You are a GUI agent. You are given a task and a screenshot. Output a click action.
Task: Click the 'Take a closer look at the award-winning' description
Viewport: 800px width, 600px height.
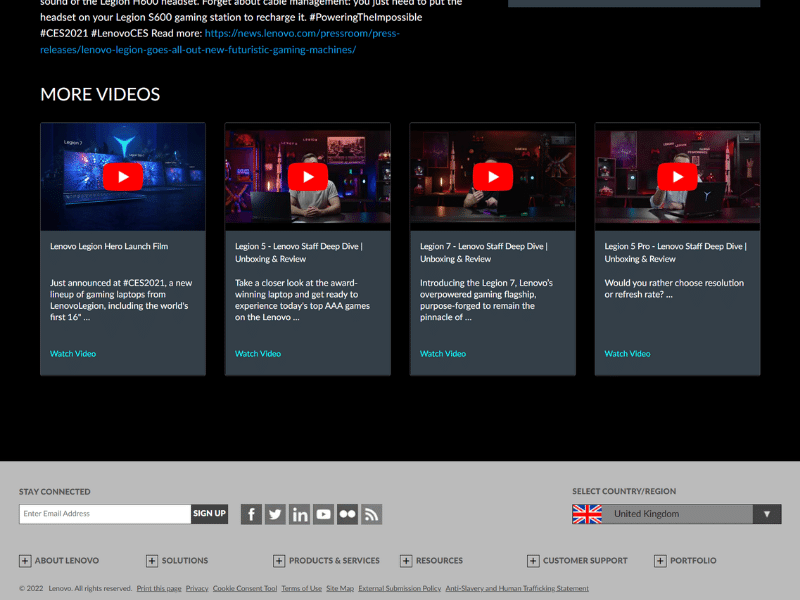(302, 300)
